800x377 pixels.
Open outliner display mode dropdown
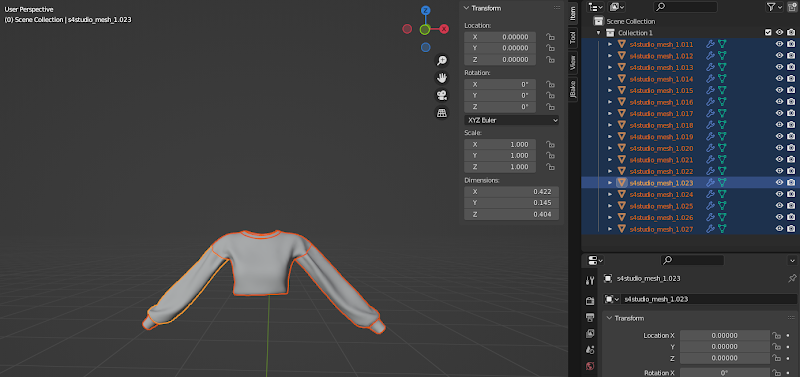[595, 7]
